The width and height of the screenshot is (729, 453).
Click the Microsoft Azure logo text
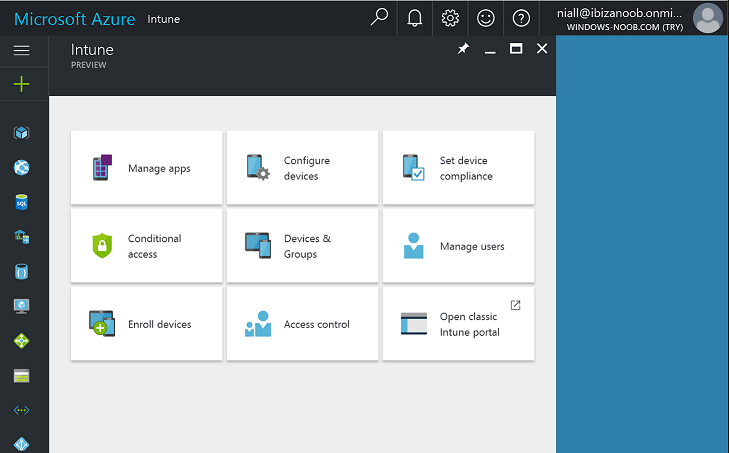[74, 19]
